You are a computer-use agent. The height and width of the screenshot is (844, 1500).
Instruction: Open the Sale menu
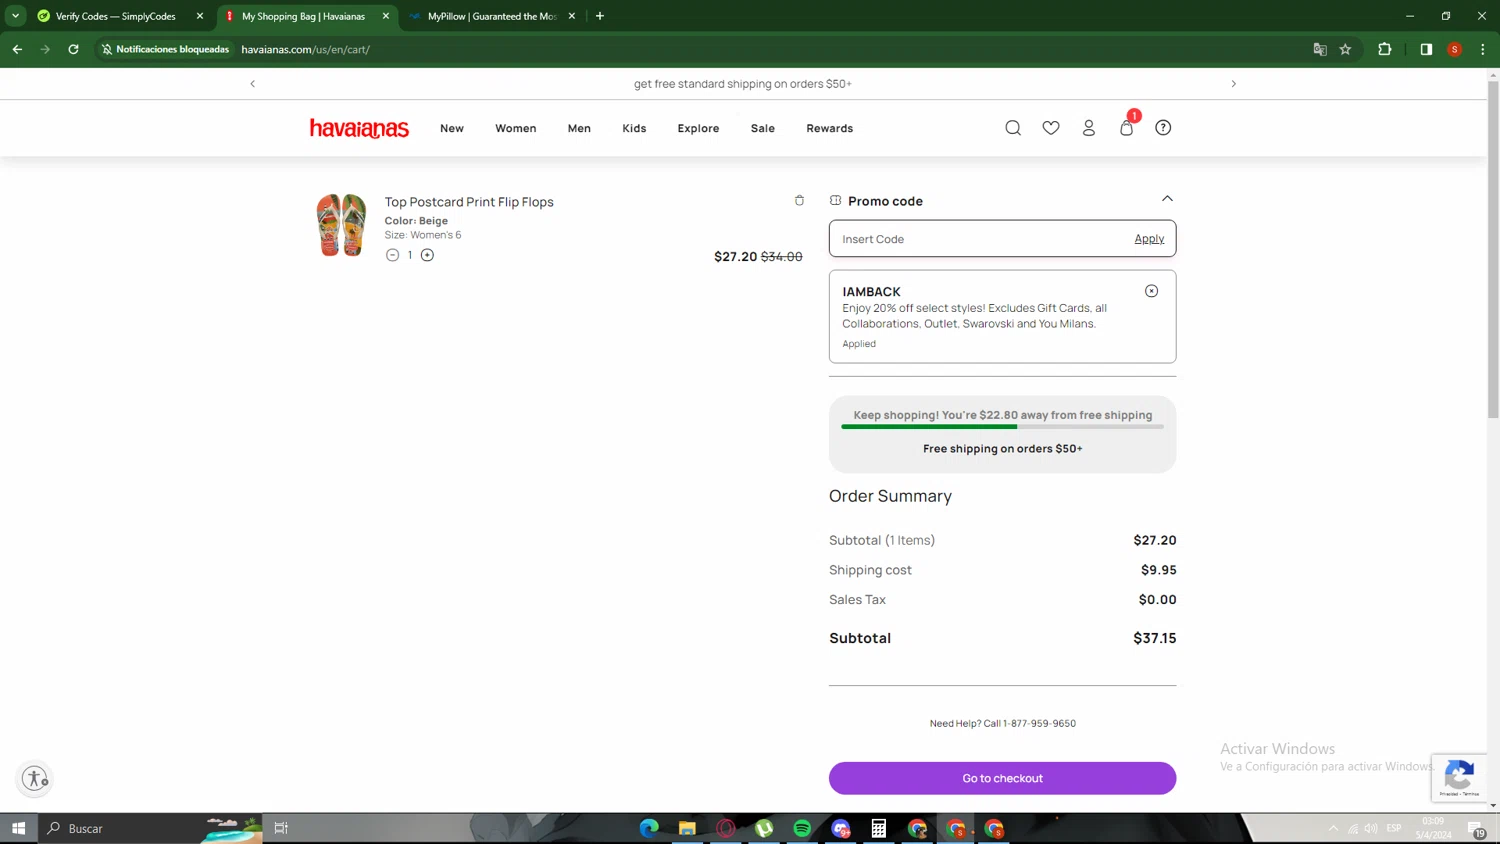763,128
